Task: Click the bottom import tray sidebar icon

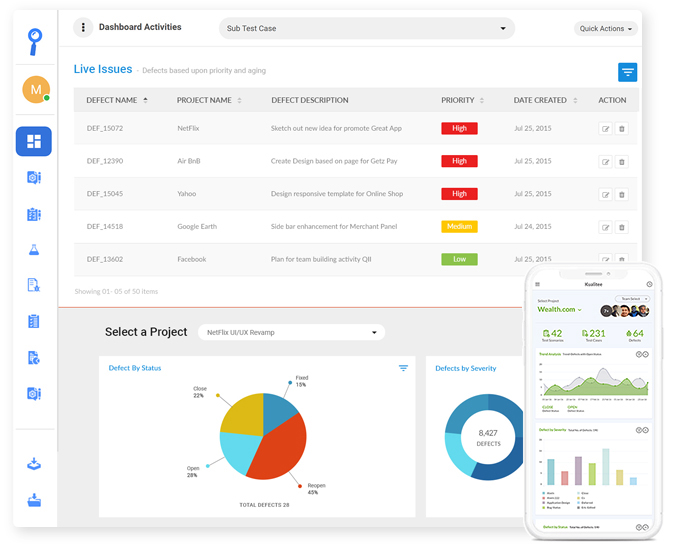Action: (34, 500)
